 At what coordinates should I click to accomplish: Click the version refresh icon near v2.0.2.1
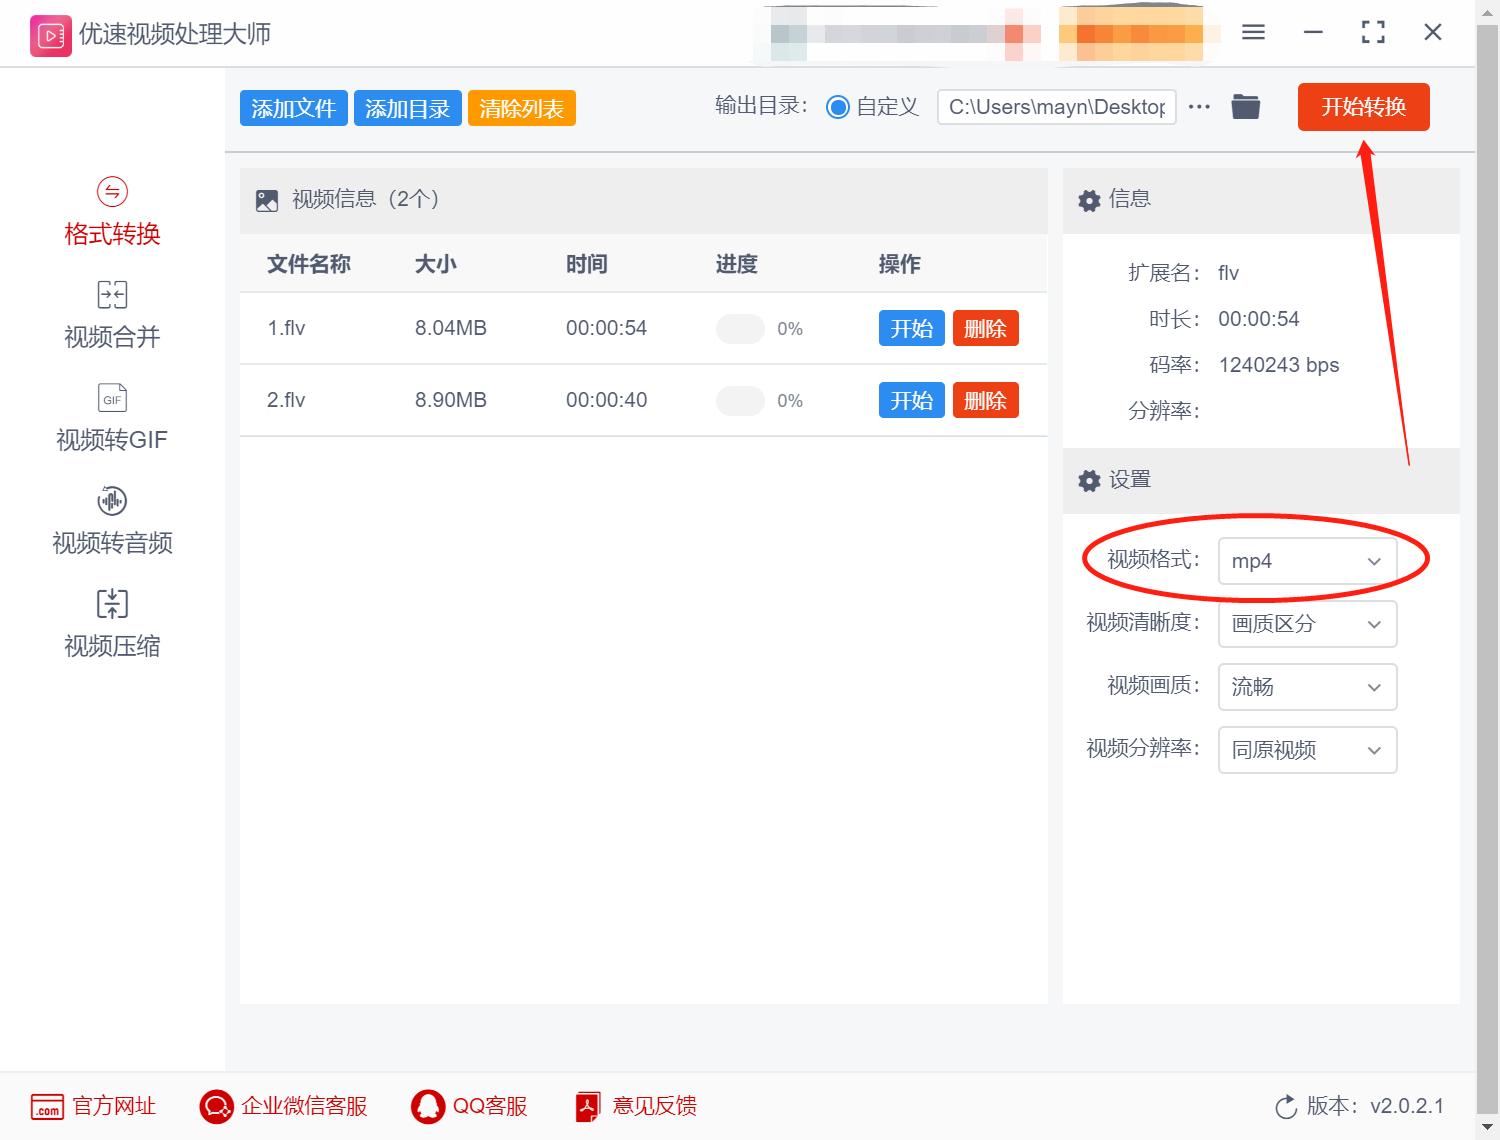pyautogui.click(x=1286, y=1106)
